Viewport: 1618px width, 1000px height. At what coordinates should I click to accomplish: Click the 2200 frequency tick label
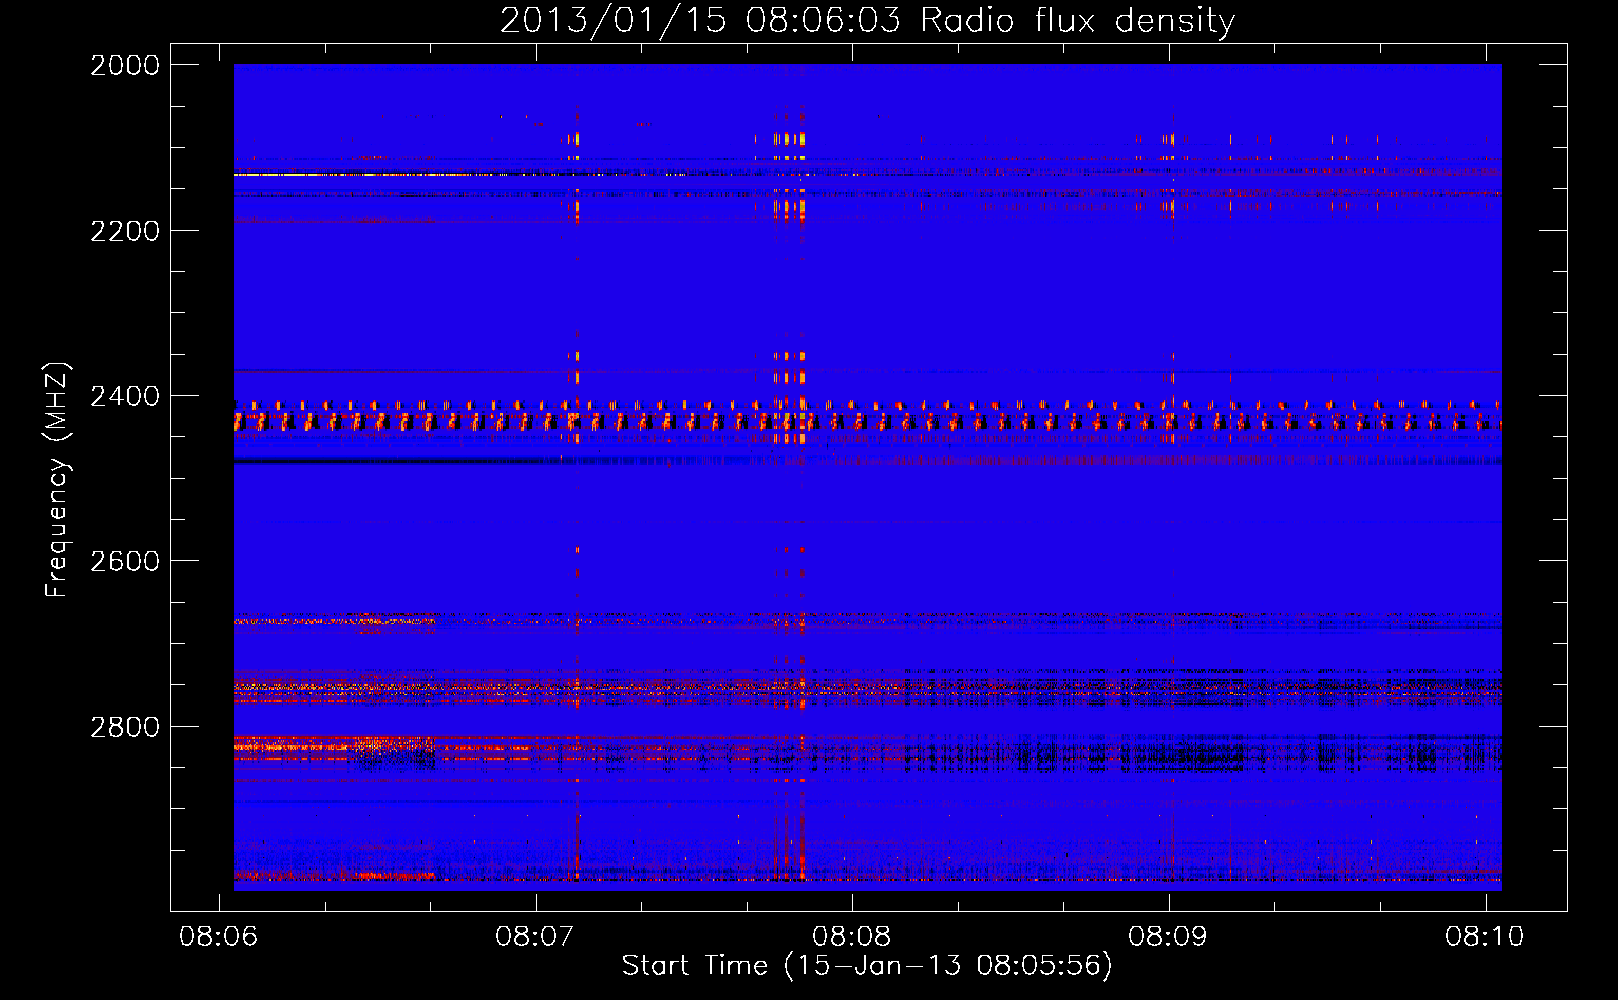coord(125,231)
